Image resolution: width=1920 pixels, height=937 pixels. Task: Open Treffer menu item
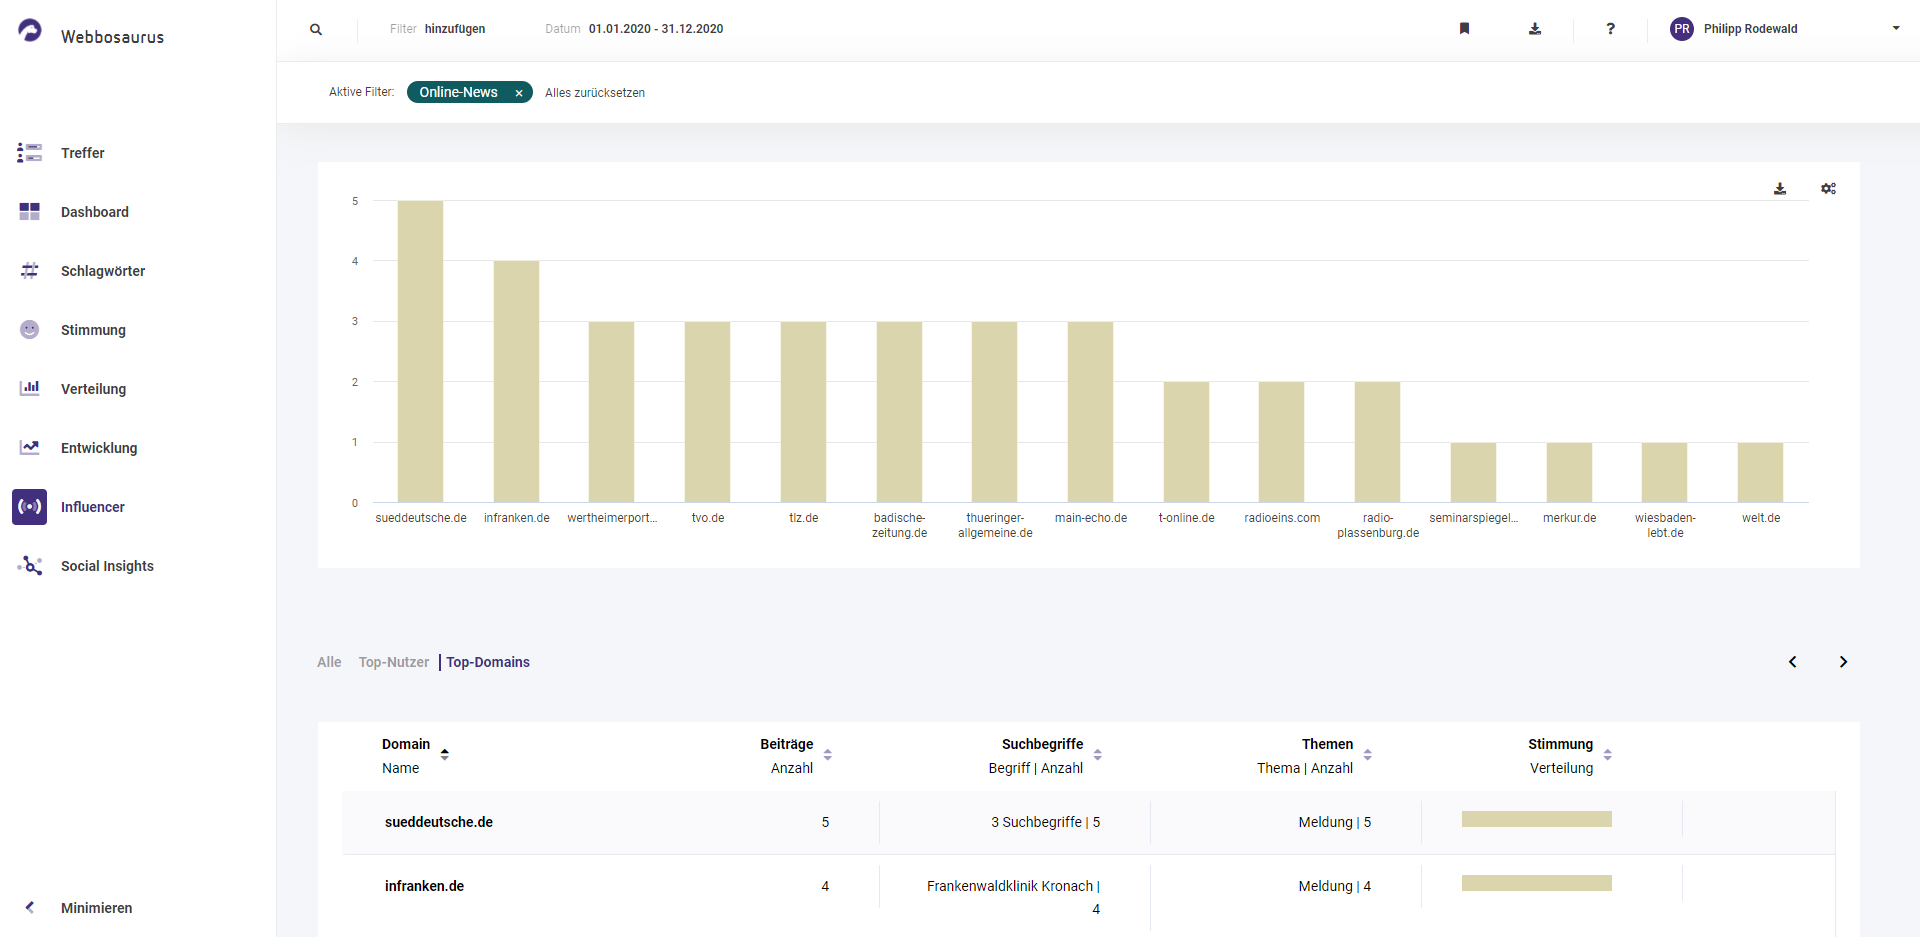pyautogui.click(x=83, y=153)
